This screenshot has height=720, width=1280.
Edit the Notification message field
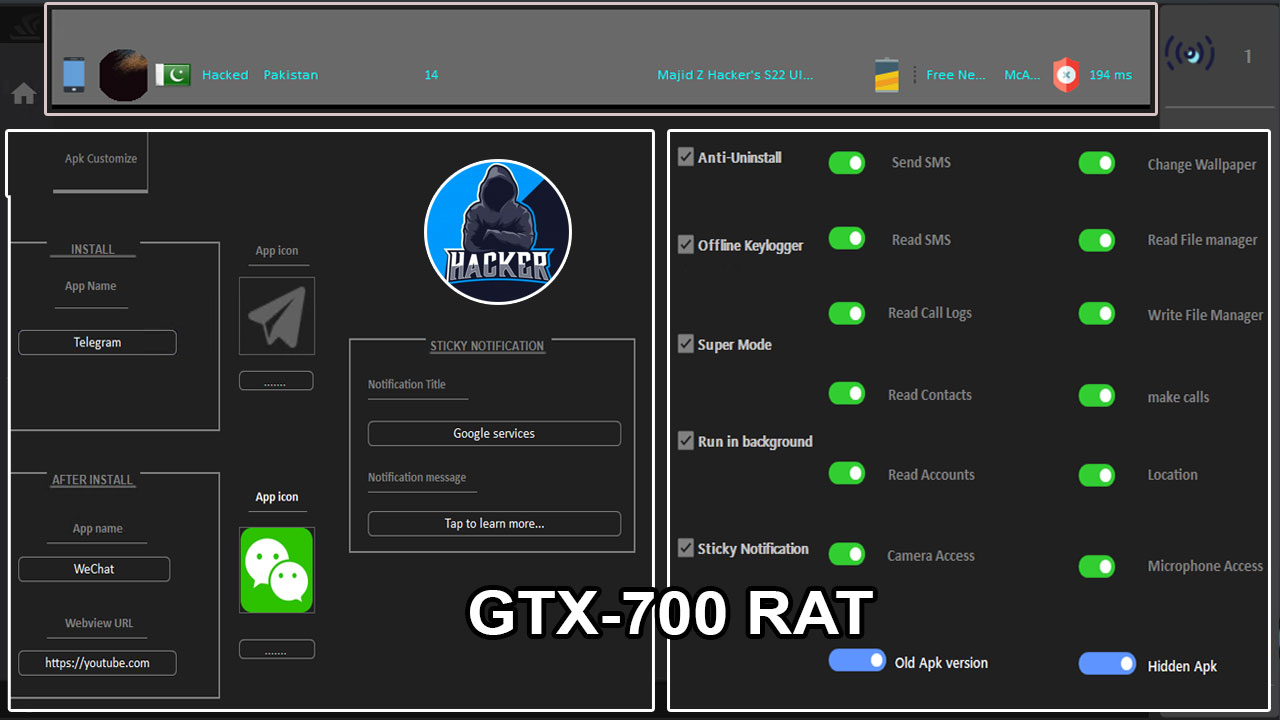(x=494, y=524)
